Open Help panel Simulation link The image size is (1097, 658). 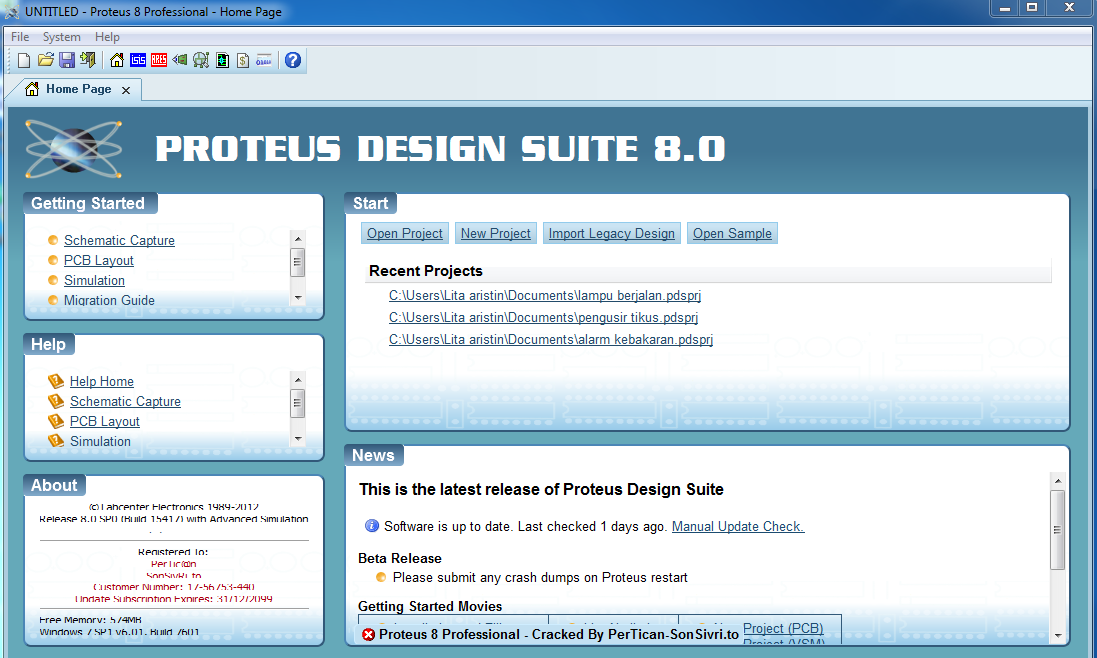[100, 441]
